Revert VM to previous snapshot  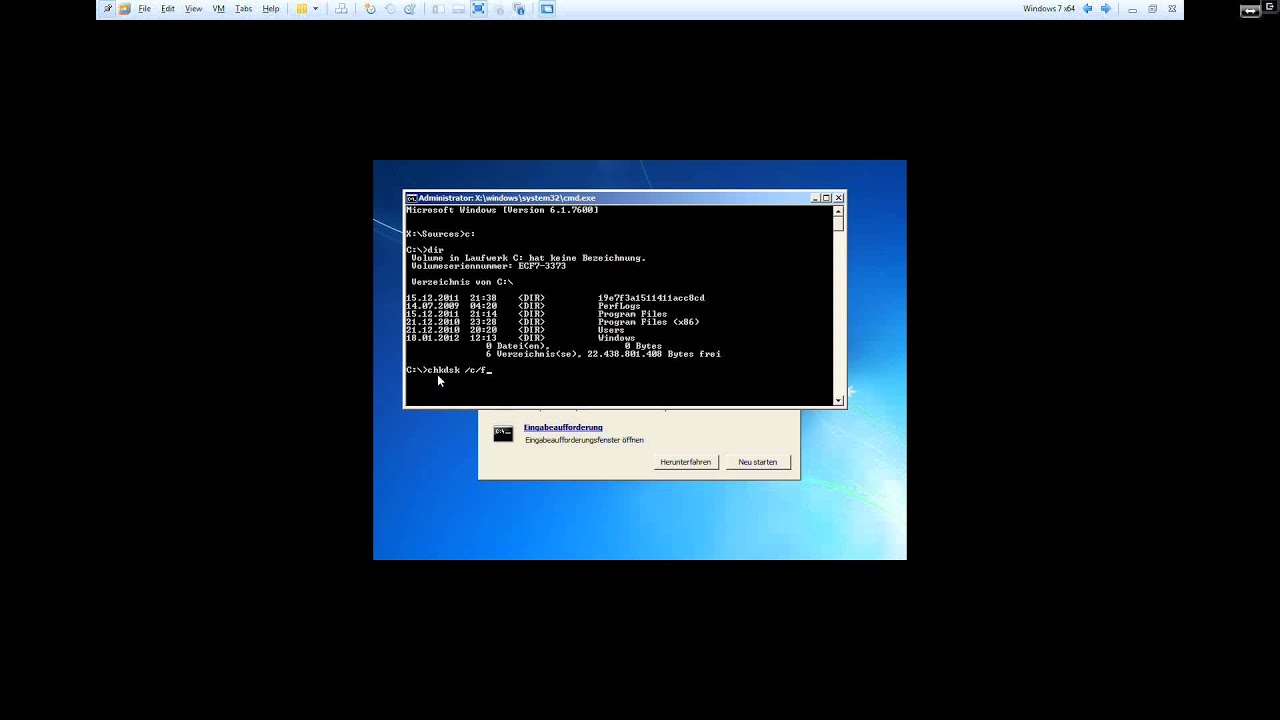[x=390, y=9]
